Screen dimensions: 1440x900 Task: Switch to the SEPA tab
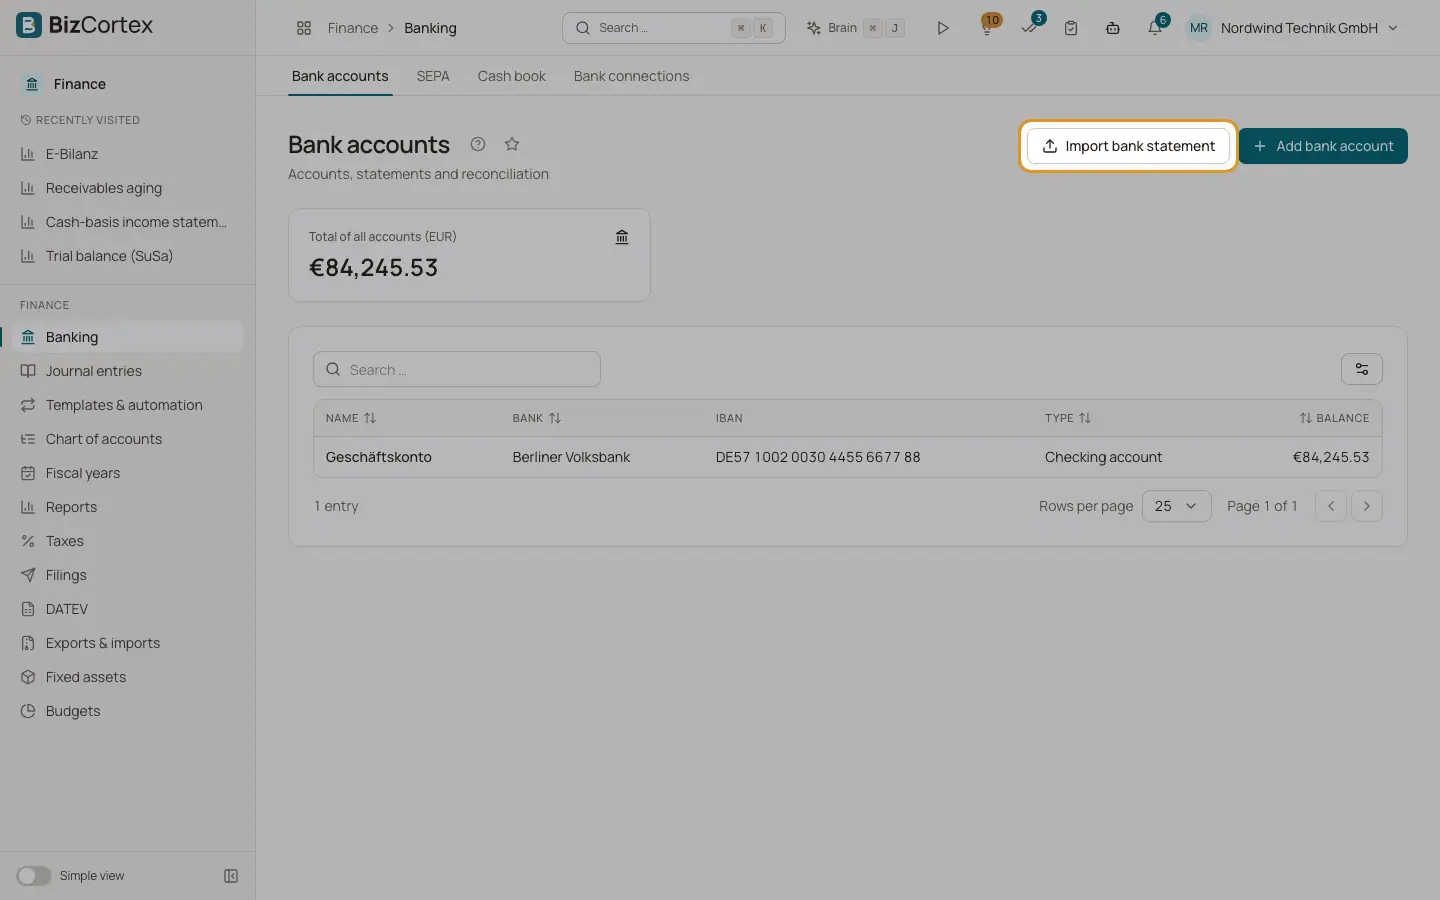point(433,76)
